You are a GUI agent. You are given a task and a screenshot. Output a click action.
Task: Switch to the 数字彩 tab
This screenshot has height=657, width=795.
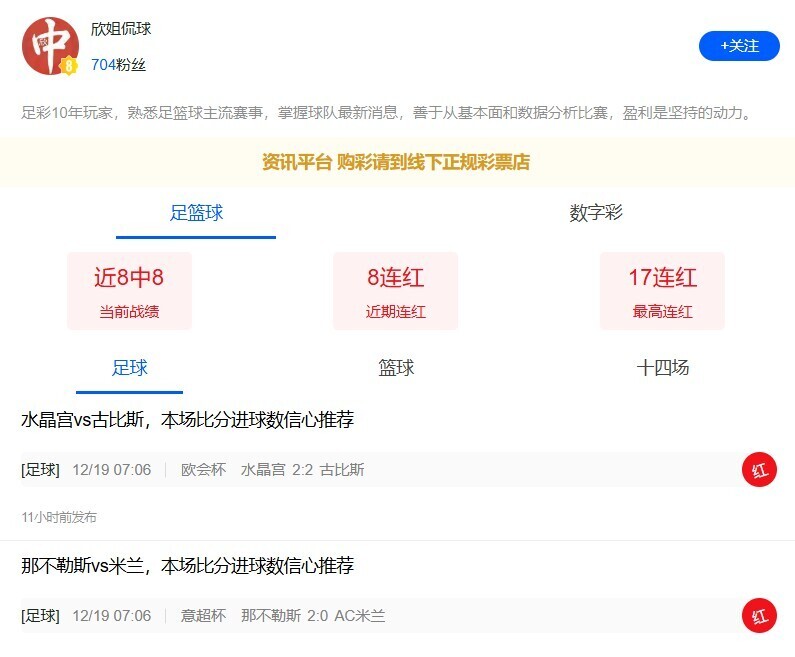pyautogui.click(x=596, y=213)
